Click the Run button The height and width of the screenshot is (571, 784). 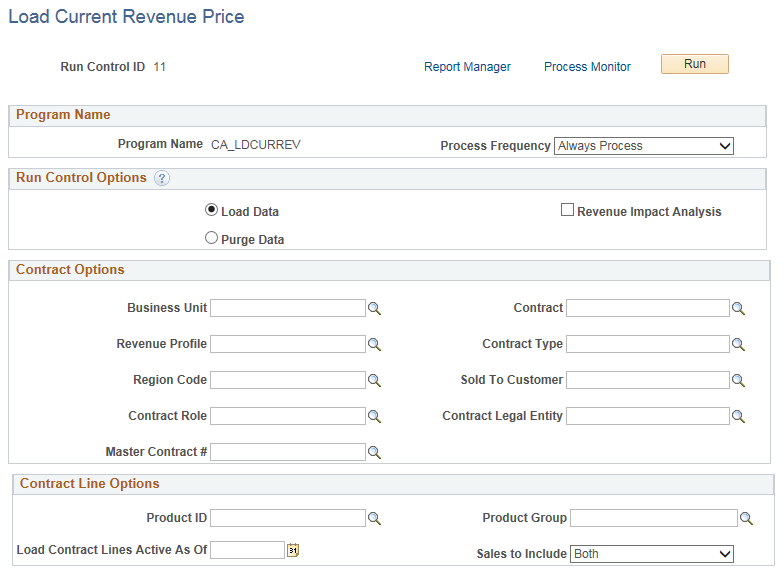click(x=694, y=64)
